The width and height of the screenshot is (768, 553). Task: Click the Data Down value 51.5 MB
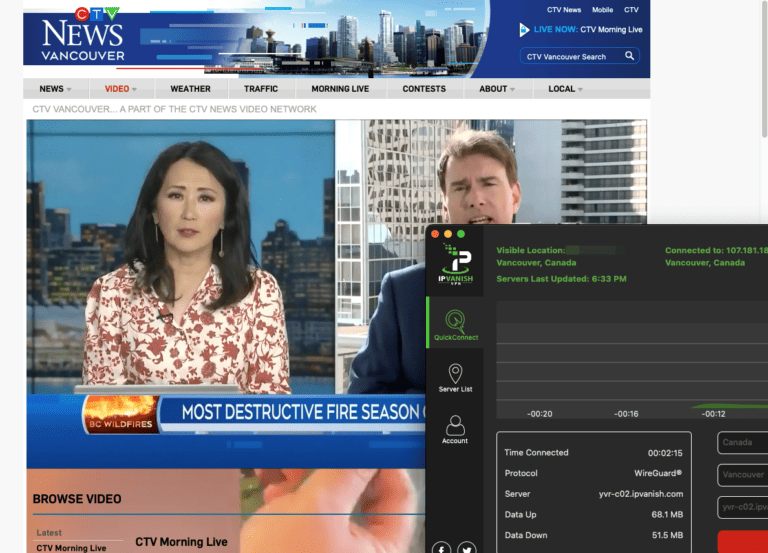pyautogui.click(x=667, y=535)
